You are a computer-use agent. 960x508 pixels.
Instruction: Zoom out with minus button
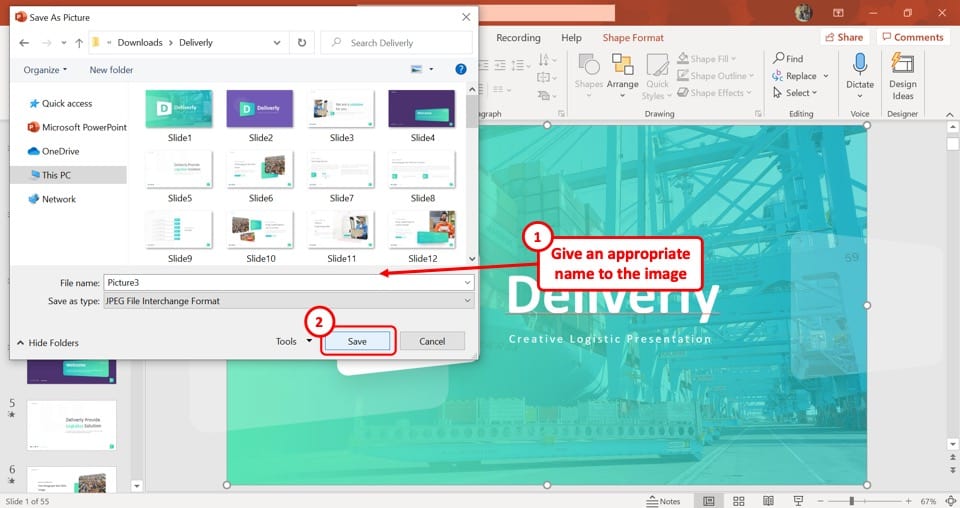pos(820,501)
